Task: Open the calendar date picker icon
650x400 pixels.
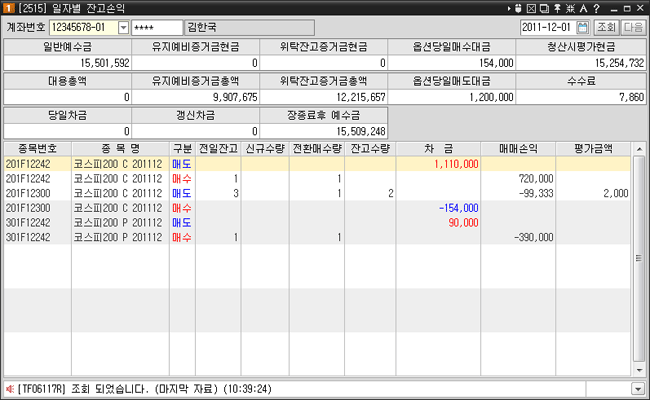Action: pos(583,28)
